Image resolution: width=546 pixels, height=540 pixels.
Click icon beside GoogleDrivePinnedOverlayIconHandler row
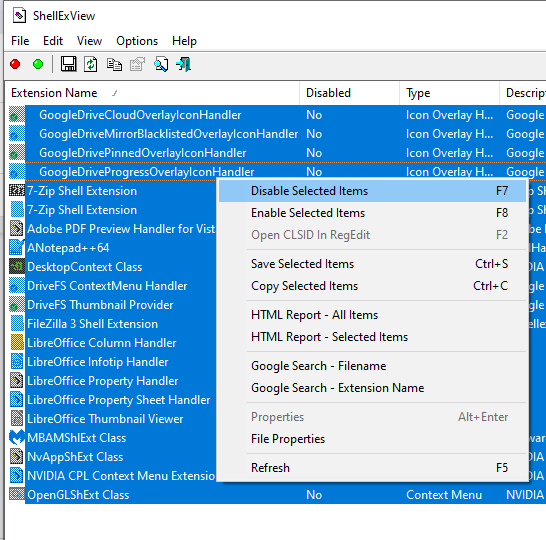coord(17,153)
